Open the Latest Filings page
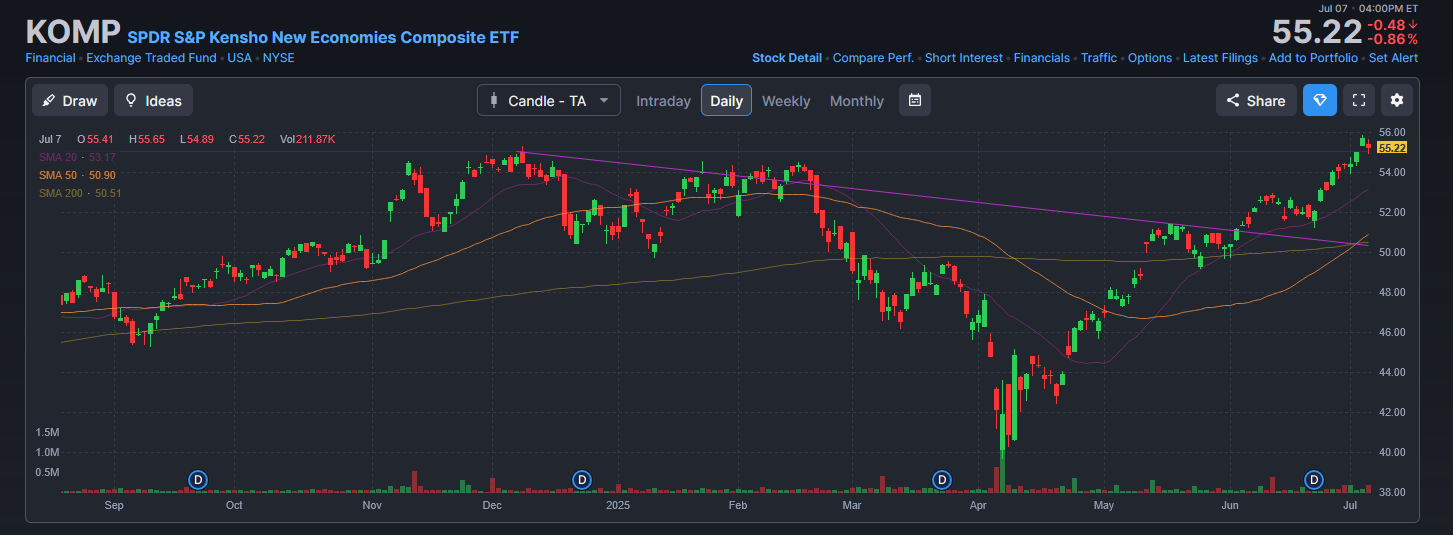Image resolution: width=1453 pixels, height=535 pixels. pos(1220,58)
